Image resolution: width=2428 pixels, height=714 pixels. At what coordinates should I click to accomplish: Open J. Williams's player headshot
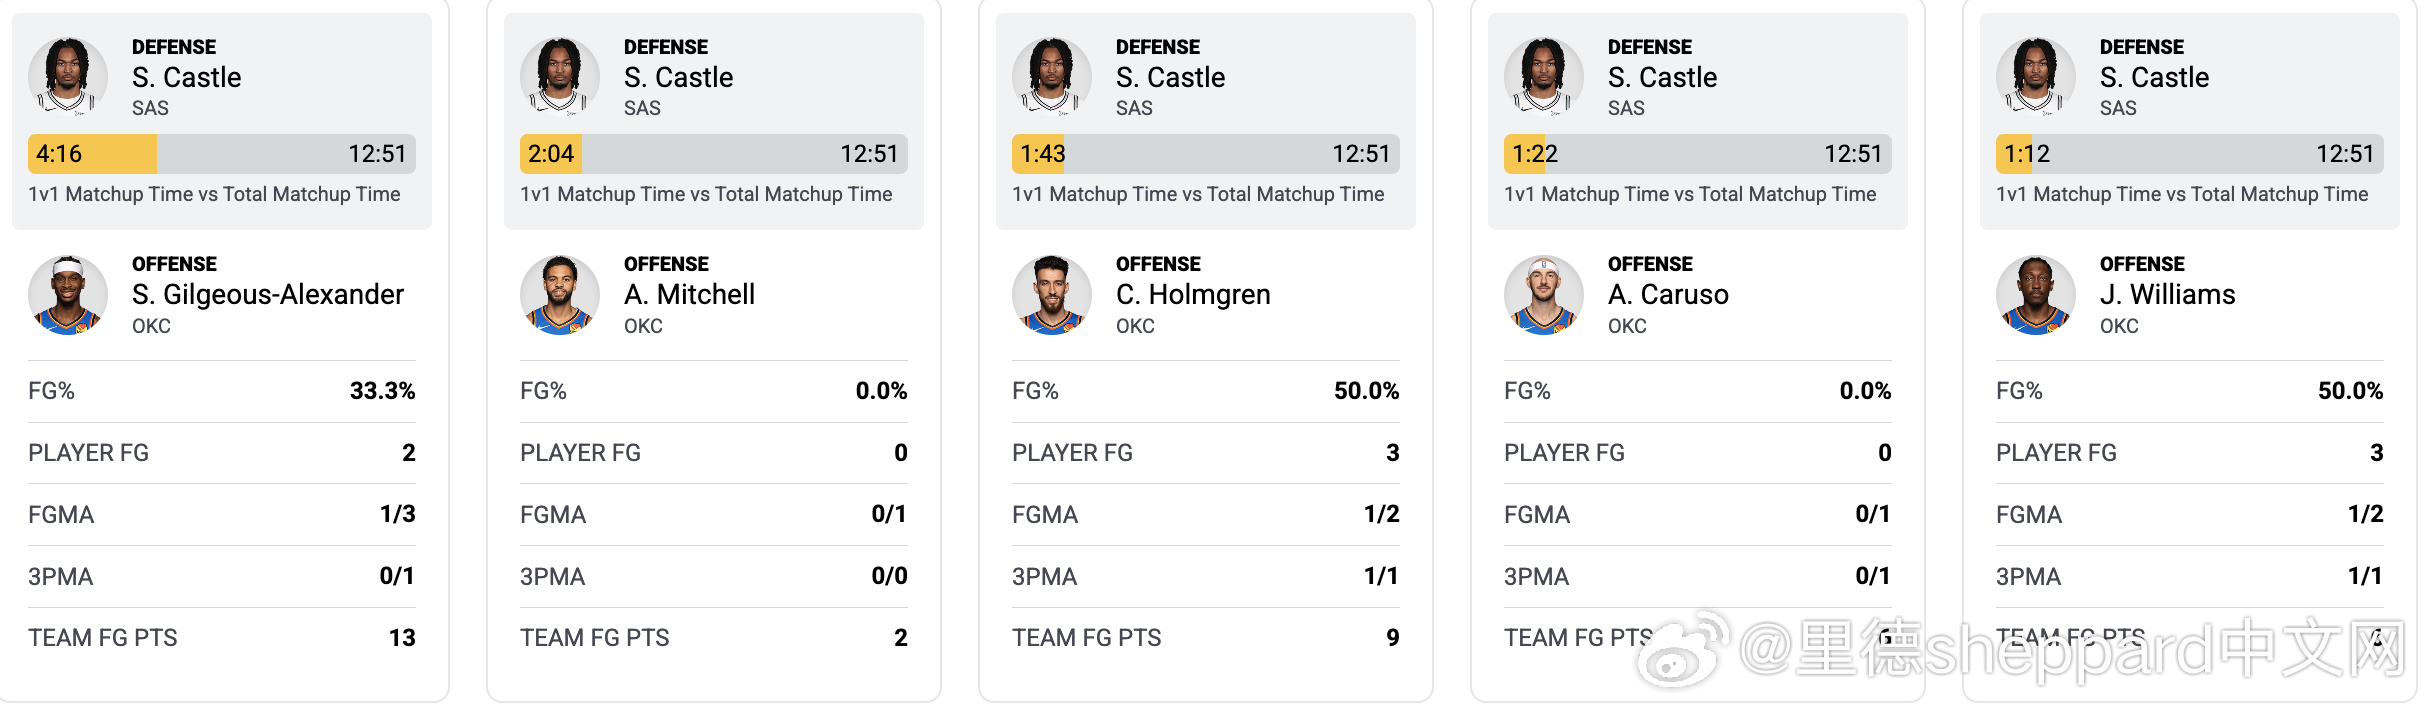2036,294
